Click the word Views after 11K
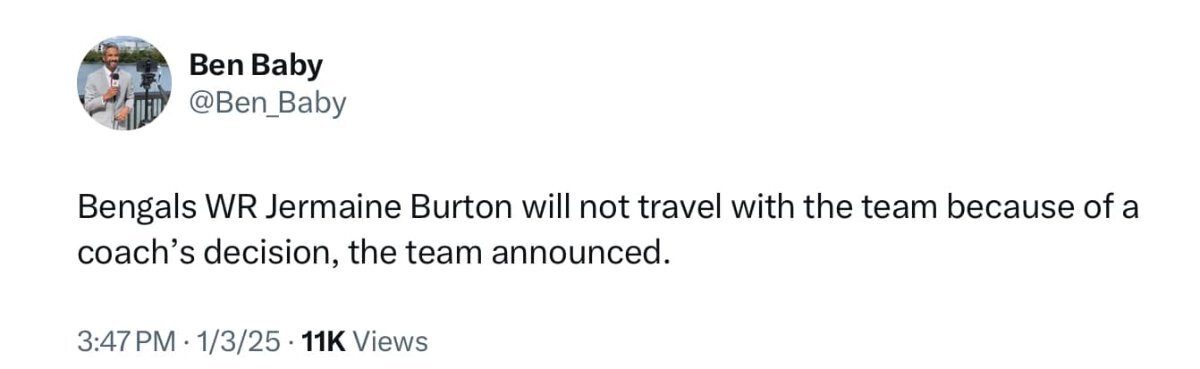1200x369 pixels. point(391,342)
